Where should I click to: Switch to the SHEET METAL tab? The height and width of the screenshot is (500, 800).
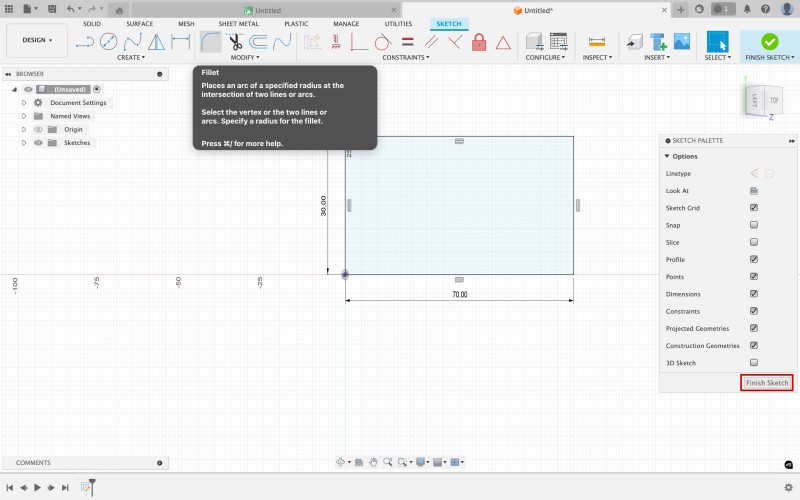pyautogui.click(x=238, y=24)
